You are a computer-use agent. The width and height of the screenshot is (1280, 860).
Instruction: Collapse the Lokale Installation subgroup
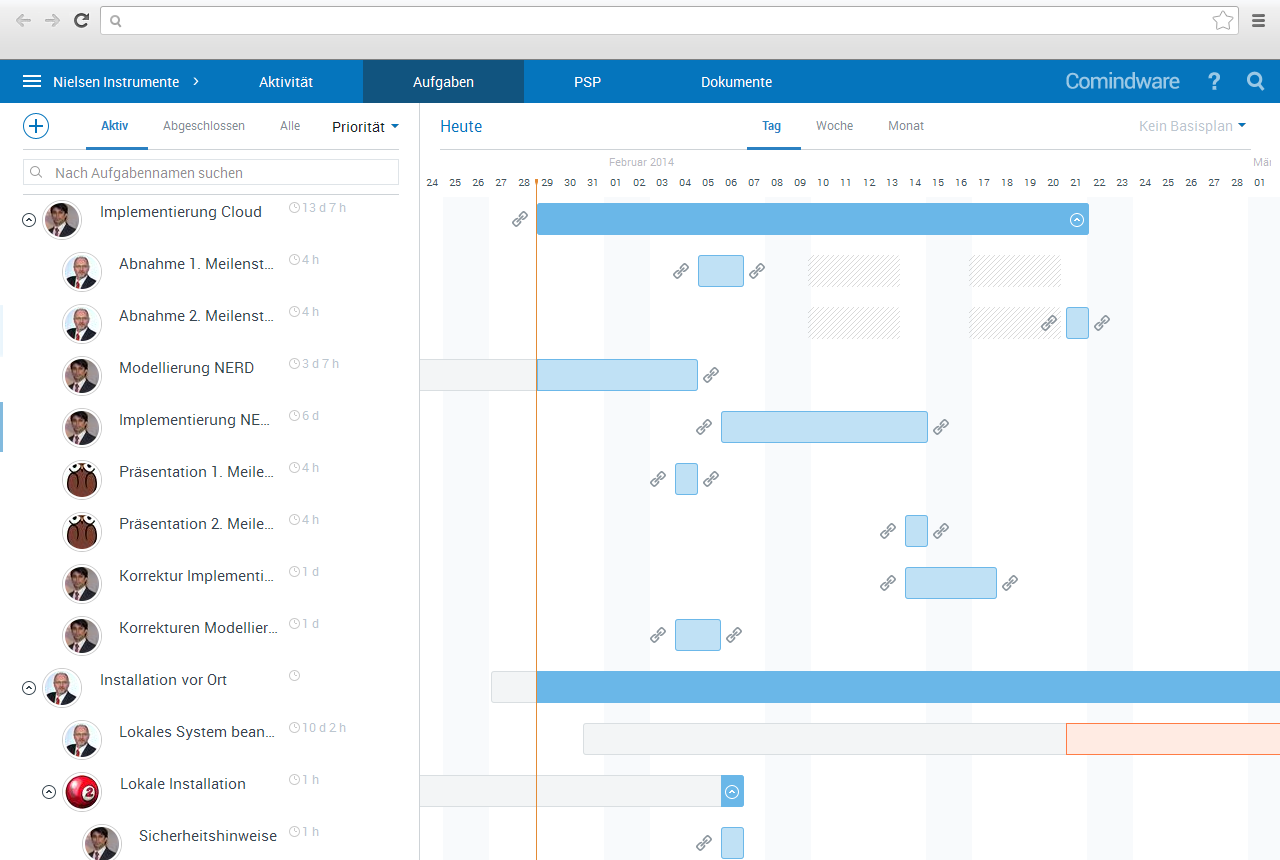pyautogui.click(x=49, y=792)
